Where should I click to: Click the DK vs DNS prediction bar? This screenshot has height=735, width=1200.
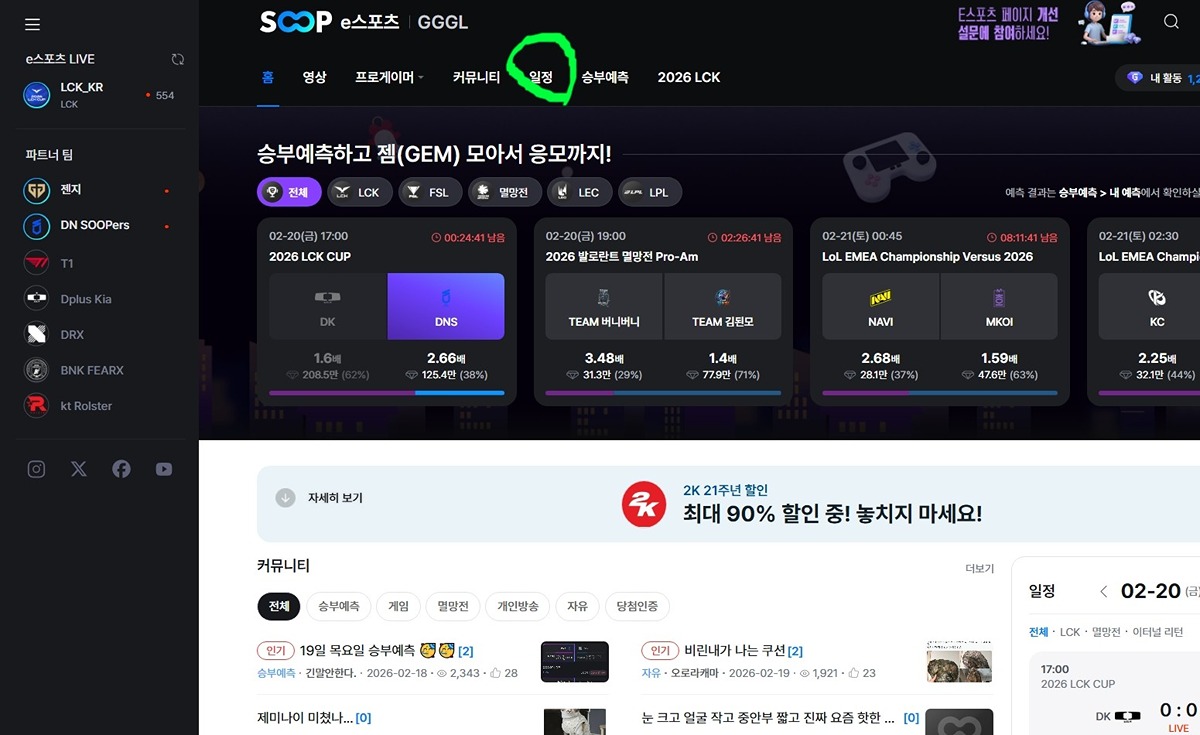click(387, 393)
